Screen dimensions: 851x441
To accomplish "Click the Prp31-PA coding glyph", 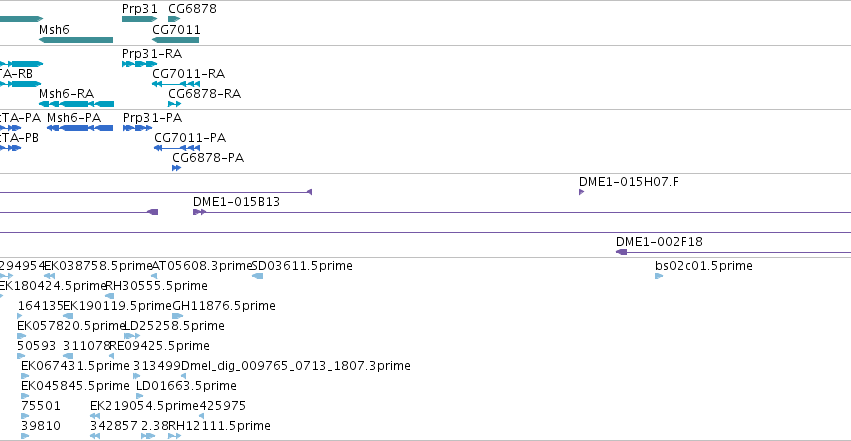I will [137, 128].
